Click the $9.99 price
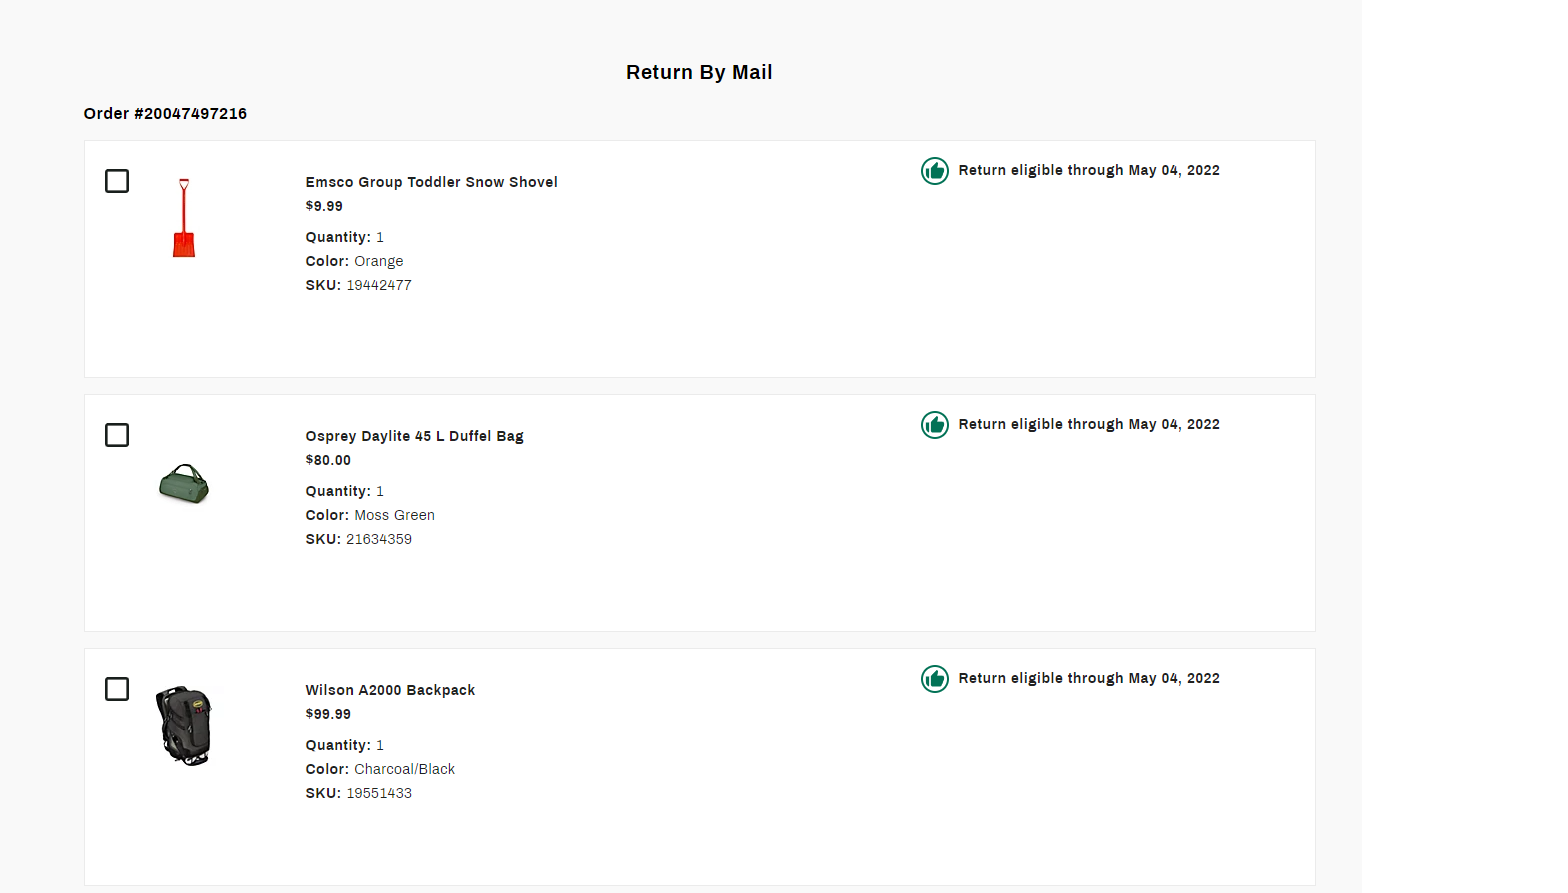Screen dimensions: 1568x893 point(324,206)
